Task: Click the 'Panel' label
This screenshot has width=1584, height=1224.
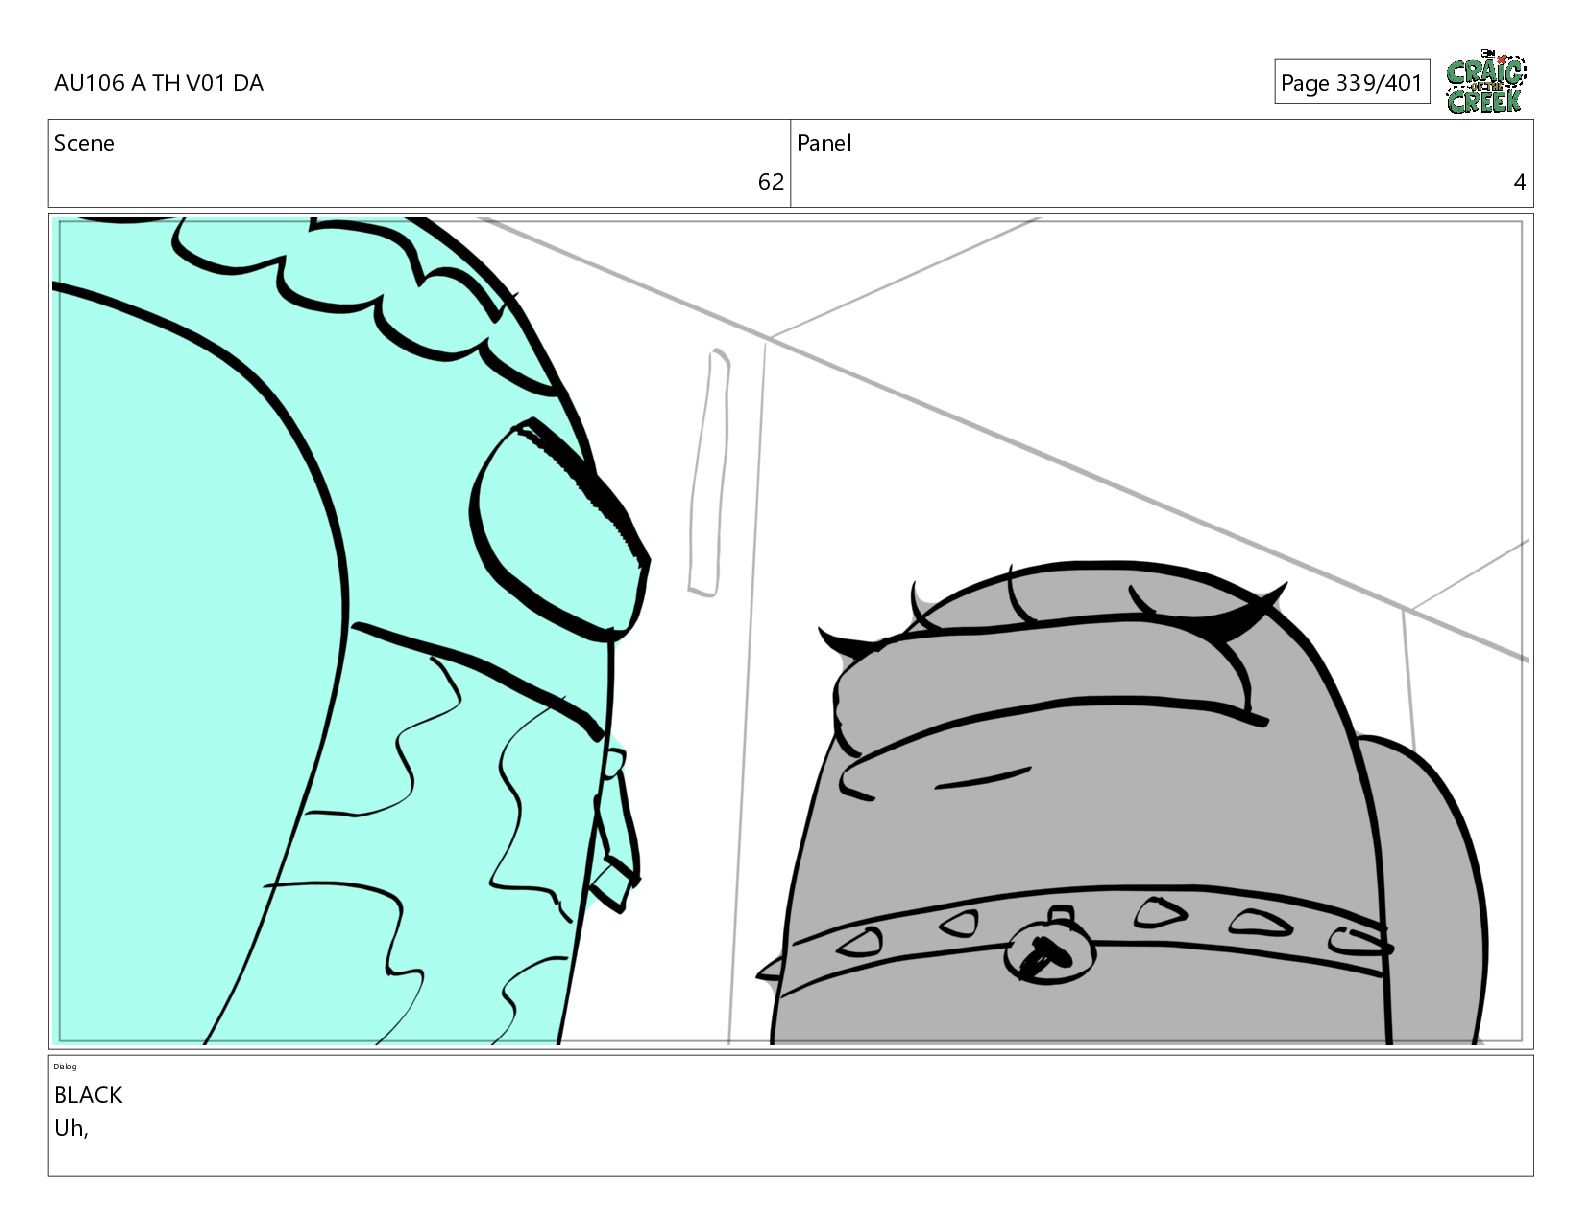Action: coord(824,143)
